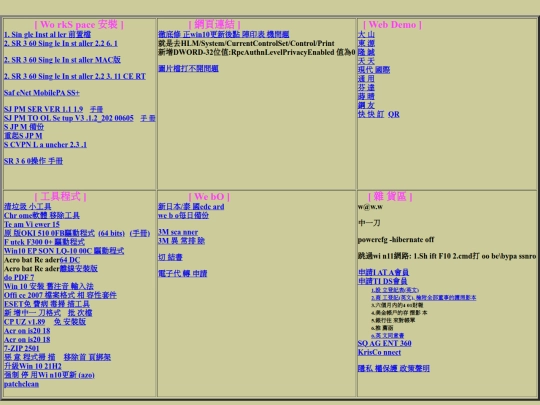The height and width of the screenshot is (405, 540).
Task: Open the SJPM TOOL Setup V3.1.2 link
Action: point(69,118)
